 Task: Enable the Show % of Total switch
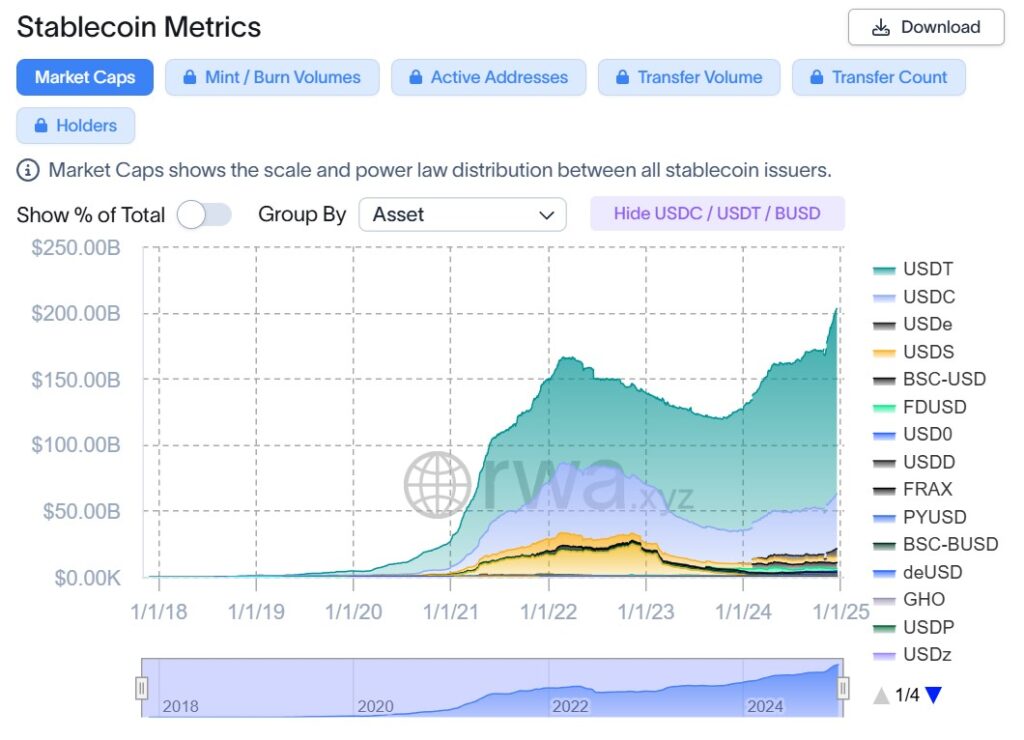[203, 215]
